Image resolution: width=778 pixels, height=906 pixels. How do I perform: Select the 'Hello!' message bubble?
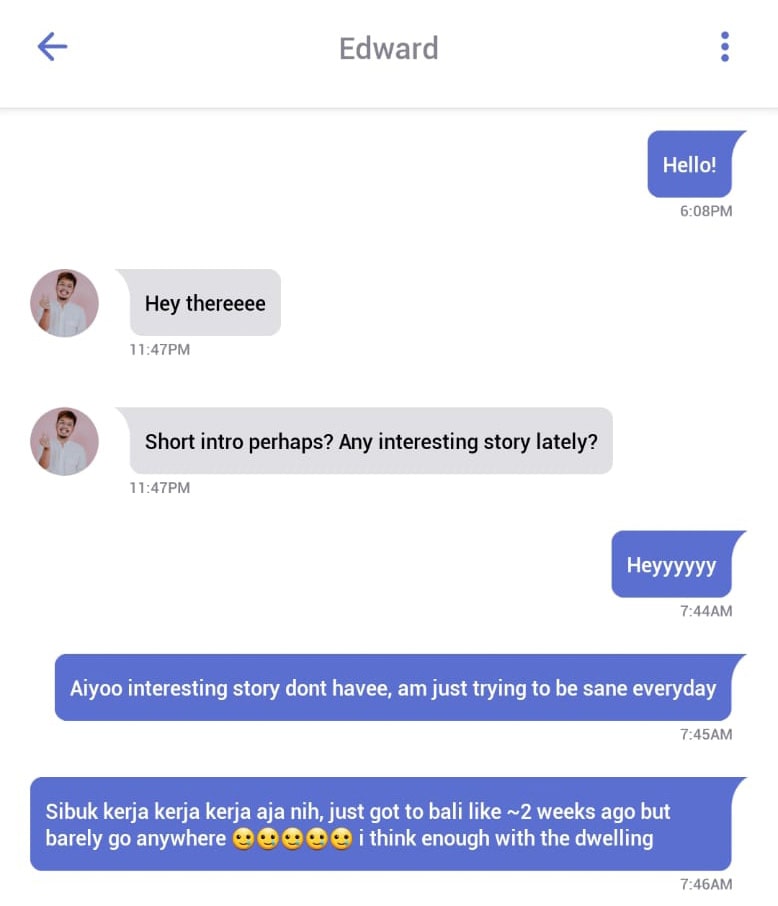(690, 164)
